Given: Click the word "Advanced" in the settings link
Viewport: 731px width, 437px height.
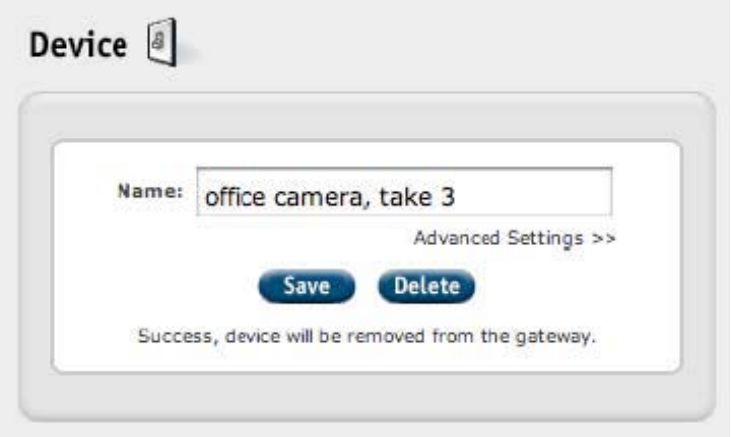Looking at the screenshot, I should point(456,238).
